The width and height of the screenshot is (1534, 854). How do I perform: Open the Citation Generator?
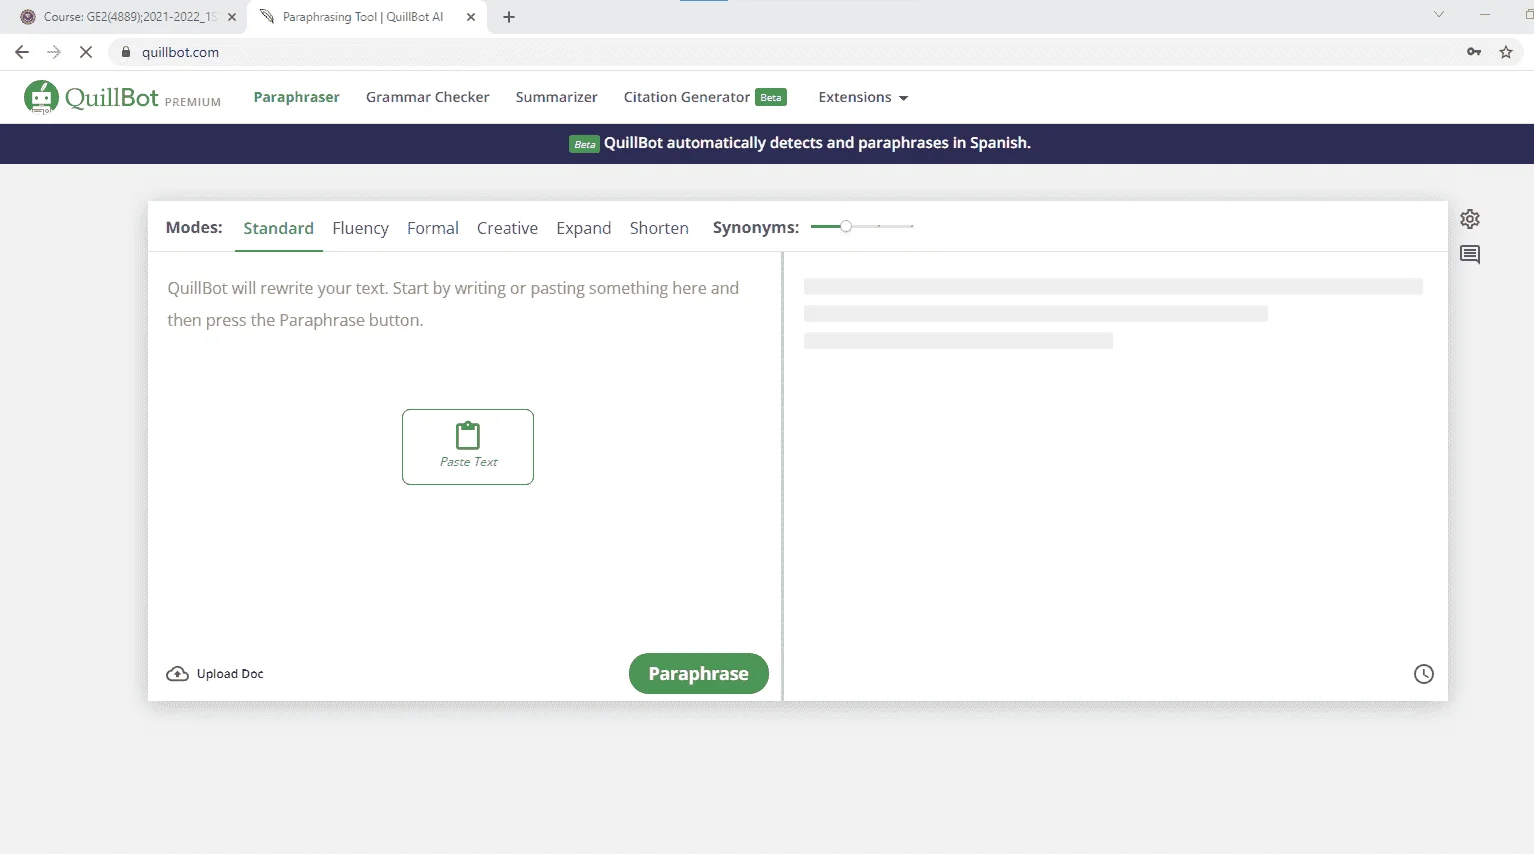(x=687, y=97)
